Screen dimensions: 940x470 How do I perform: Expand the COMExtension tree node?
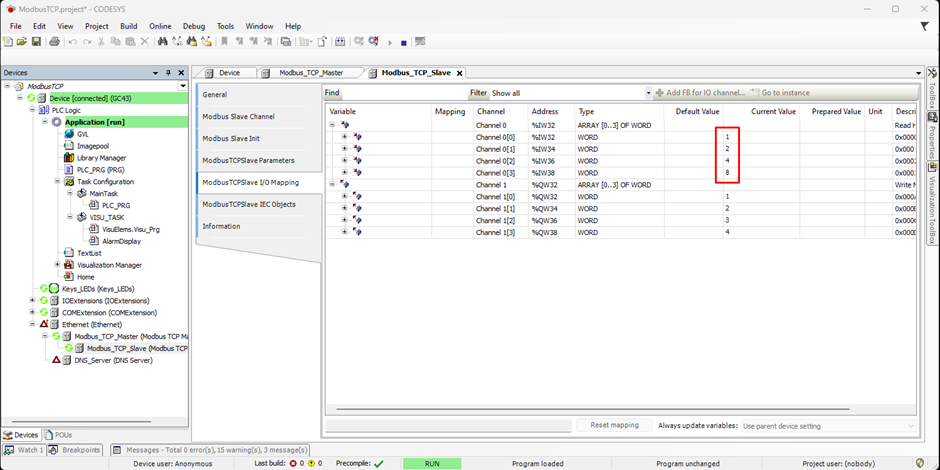click(32, 312)
